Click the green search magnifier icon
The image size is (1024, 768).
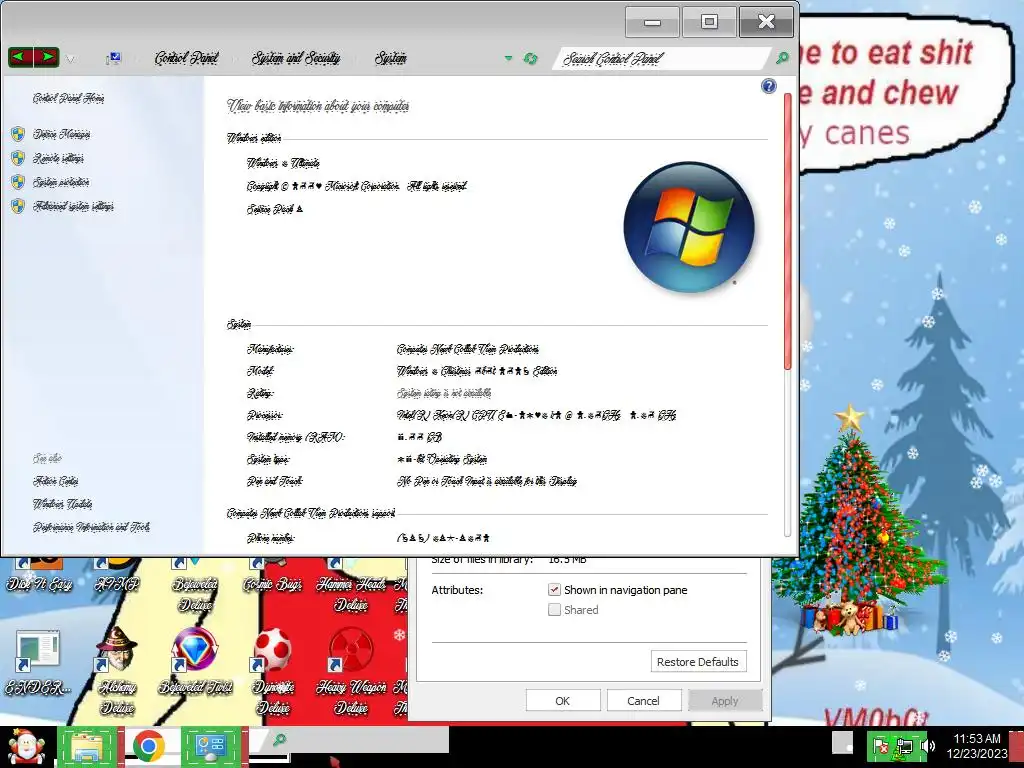(x=782, y=58)
